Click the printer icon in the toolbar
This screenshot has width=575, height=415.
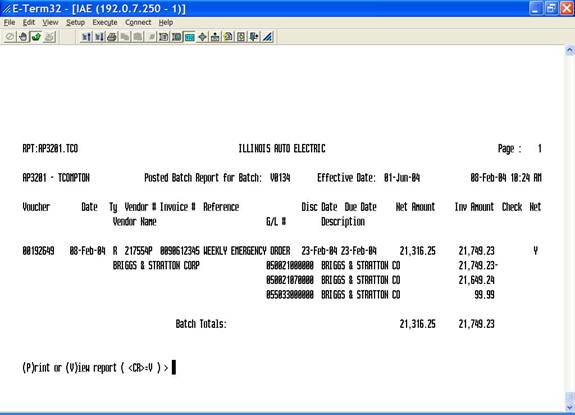point(112,37)
